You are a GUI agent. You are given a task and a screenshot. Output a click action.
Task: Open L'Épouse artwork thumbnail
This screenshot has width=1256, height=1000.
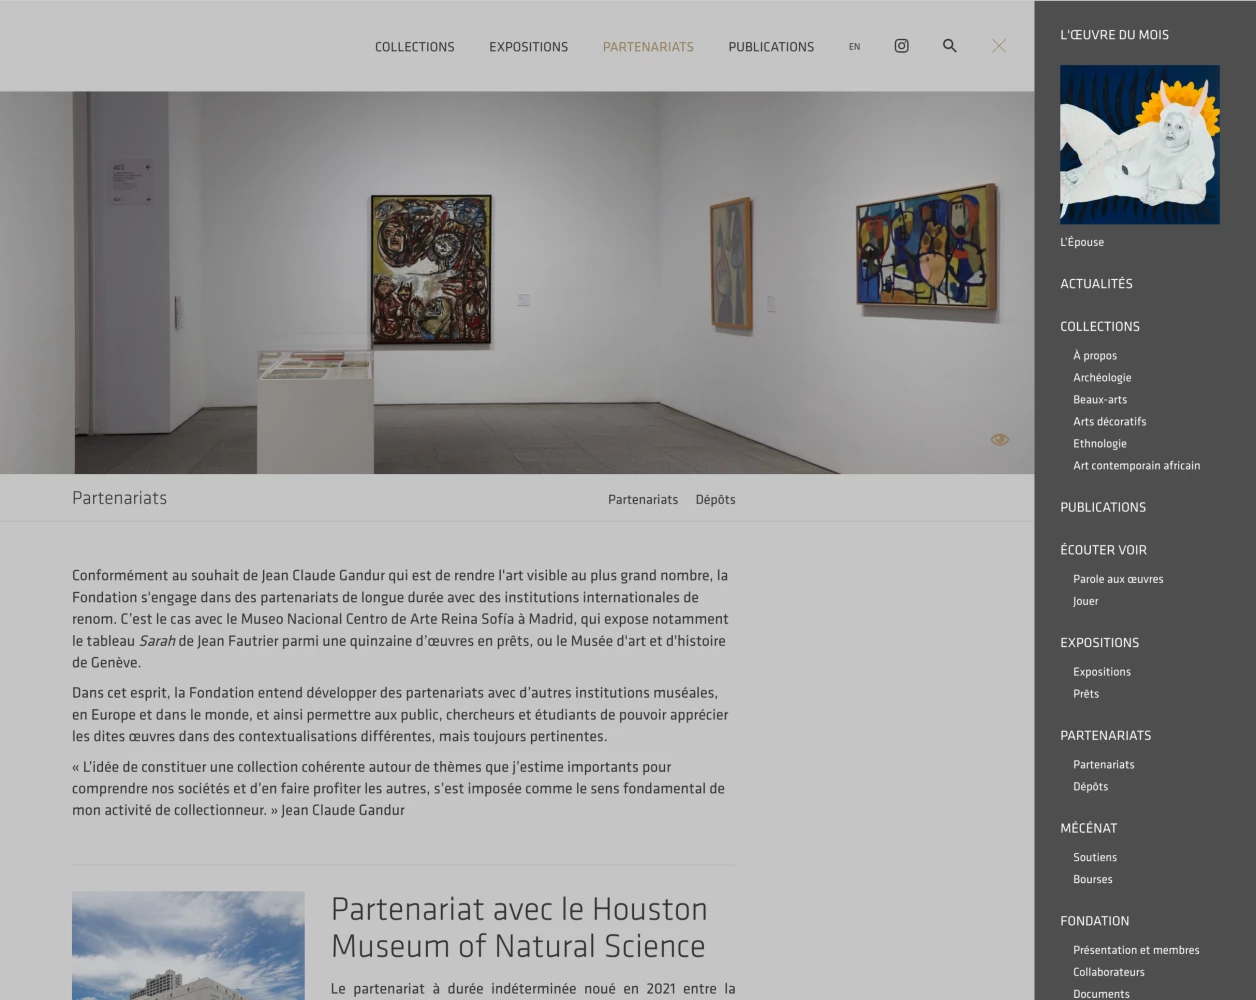point(1139,145)
